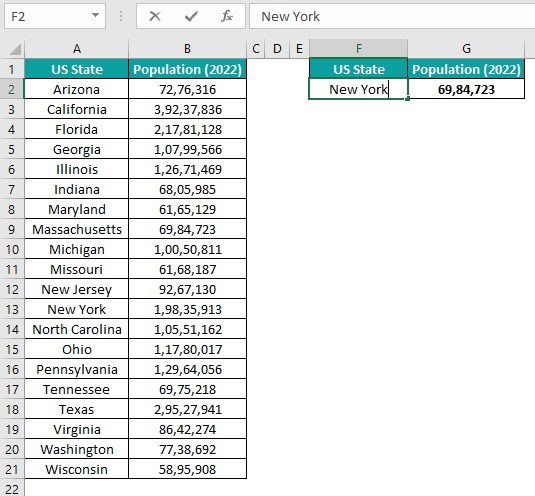535x496 pixels.
Task: Select the New York cell in column A
Action: coord(77,309)
